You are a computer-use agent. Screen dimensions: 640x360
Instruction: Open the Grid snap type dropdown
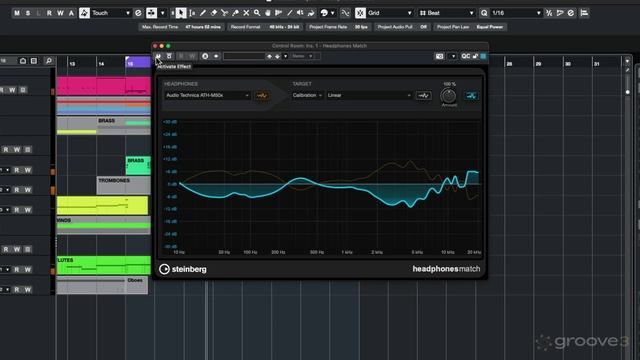(x=390, y=13)
